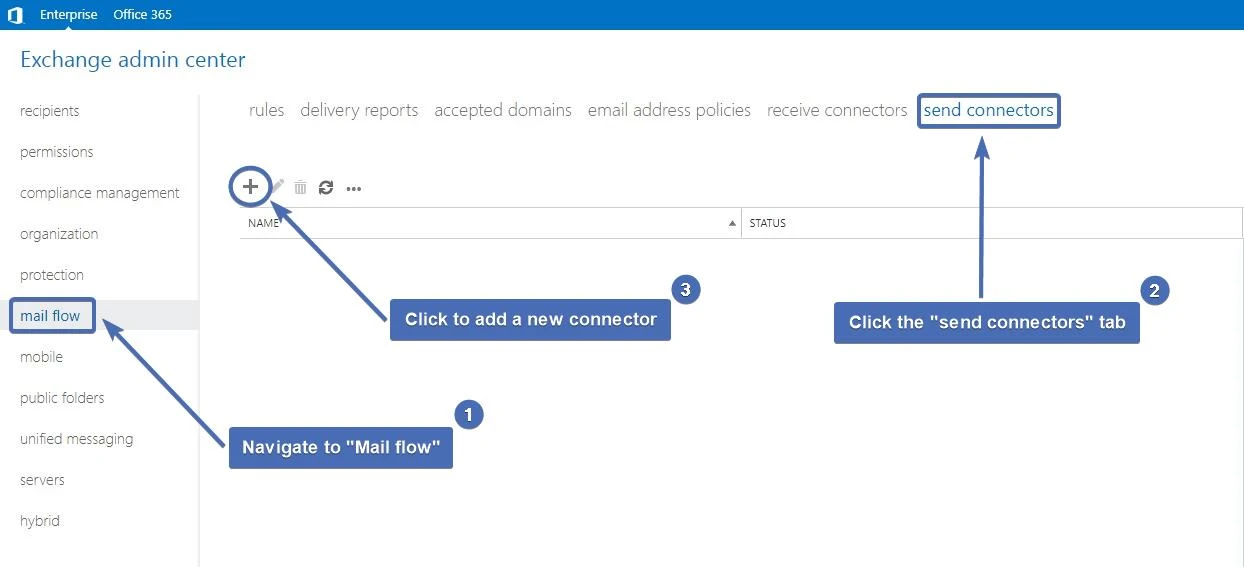Open mobile section
This screenshot has height=567, width=1244.
[41, 357]
